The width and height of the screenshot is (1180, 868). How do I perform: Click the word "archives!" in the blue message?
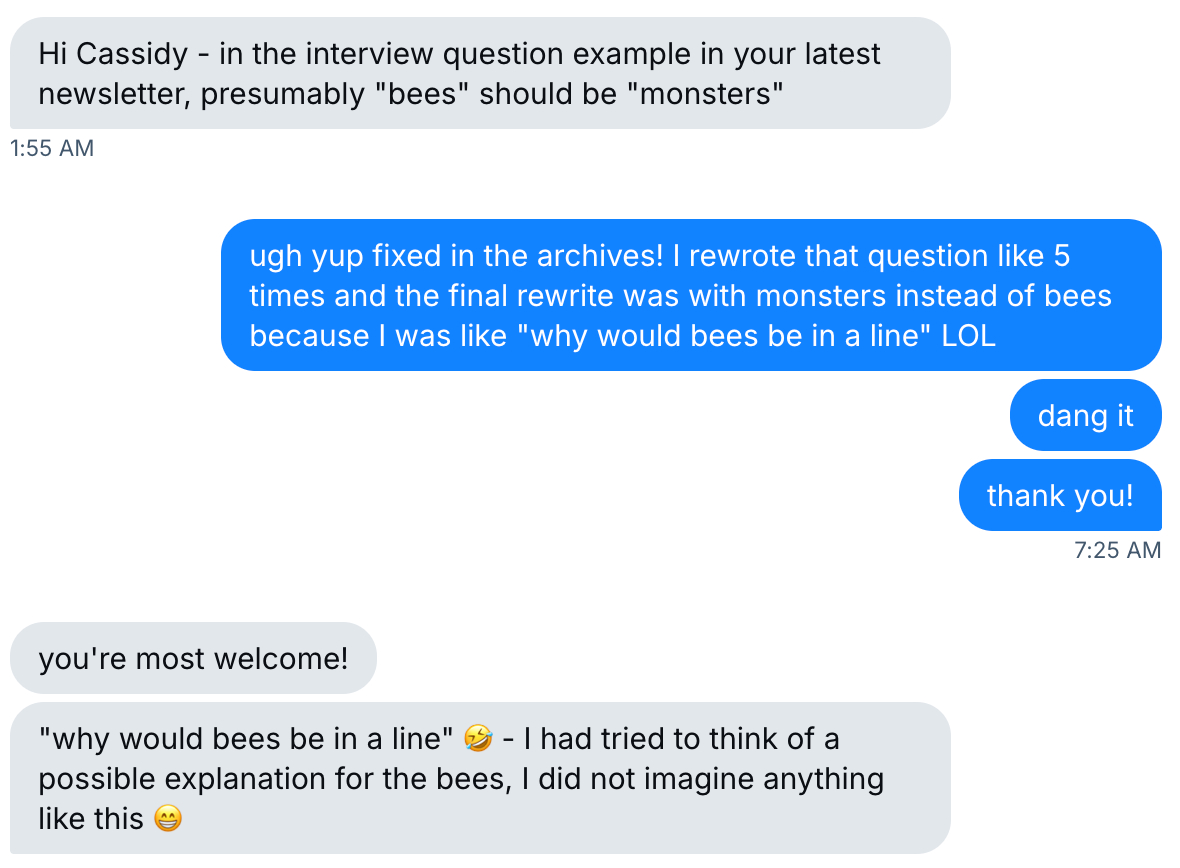click(x=600, y=256)
